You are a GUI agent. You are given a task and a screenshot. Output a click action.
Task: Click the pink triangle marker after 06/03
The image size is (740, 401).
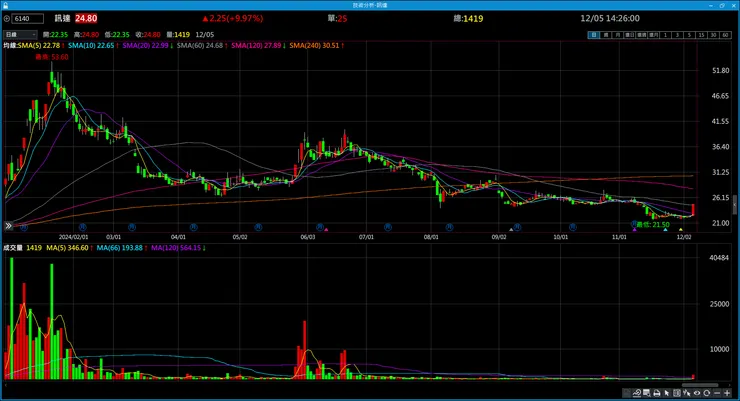pos(326,230)
